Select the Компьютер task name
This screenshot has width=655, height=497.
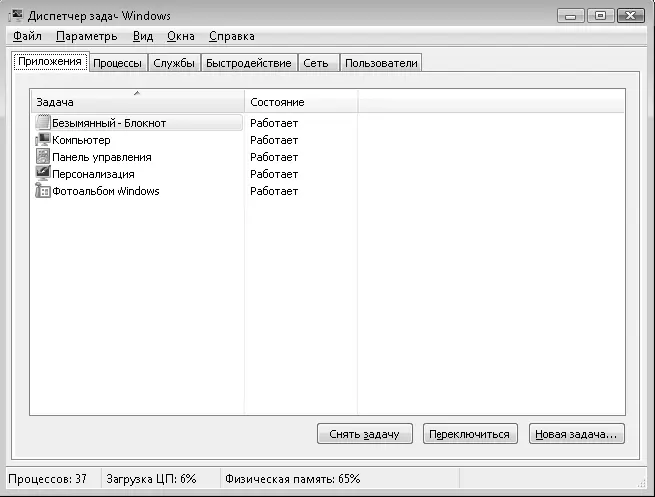[81, 140]
